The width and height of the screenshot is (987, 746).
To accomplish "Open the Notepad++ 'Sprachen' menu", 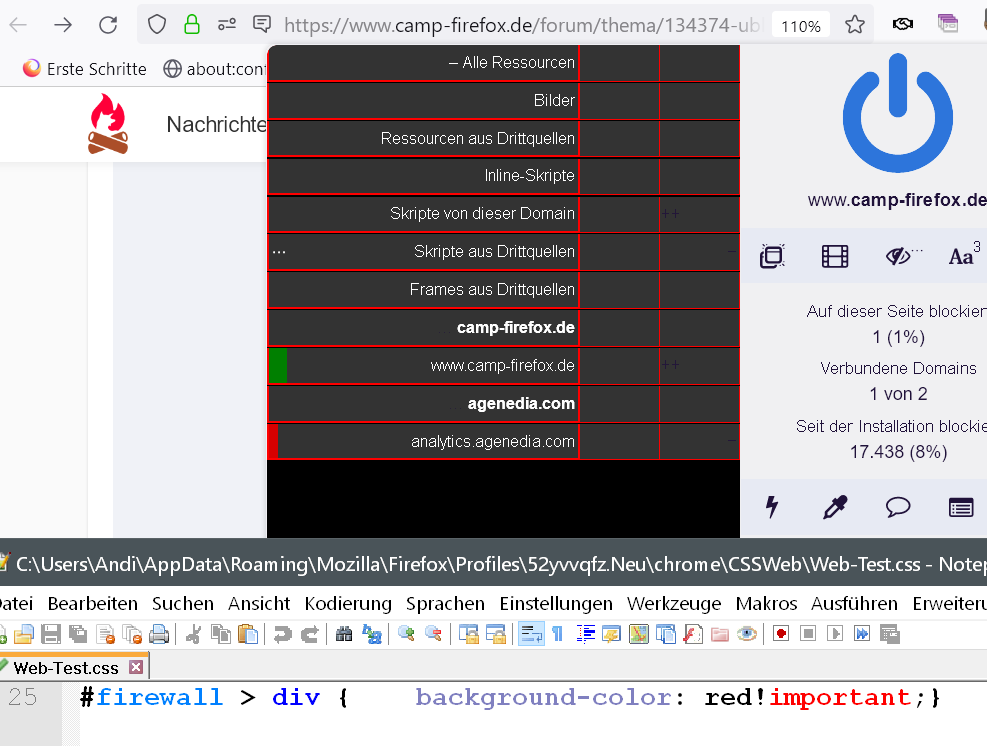I will click(445, 604).
